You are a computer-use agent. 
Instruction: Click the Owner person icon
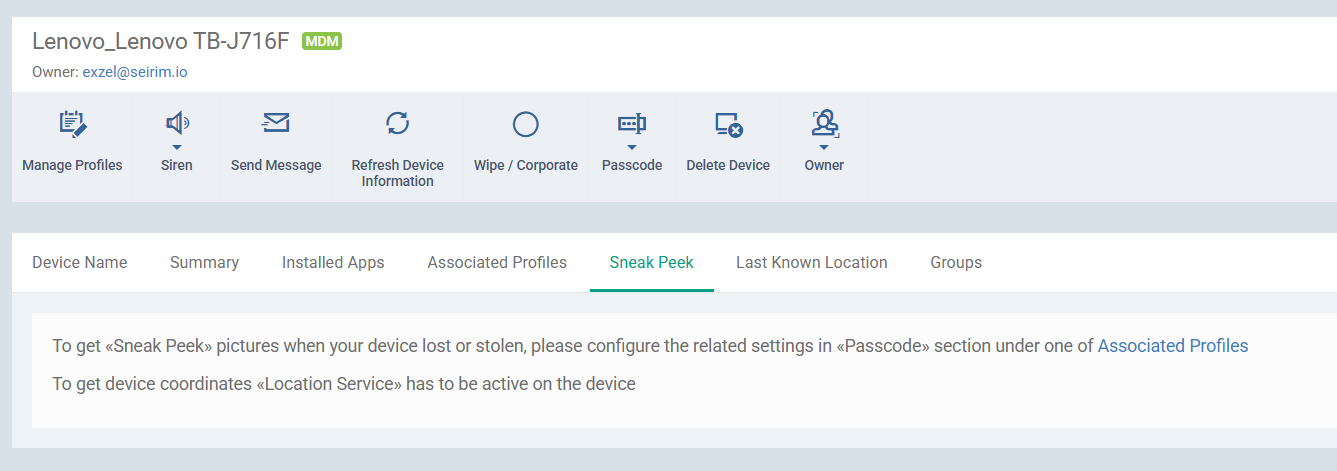coord(824,123)
